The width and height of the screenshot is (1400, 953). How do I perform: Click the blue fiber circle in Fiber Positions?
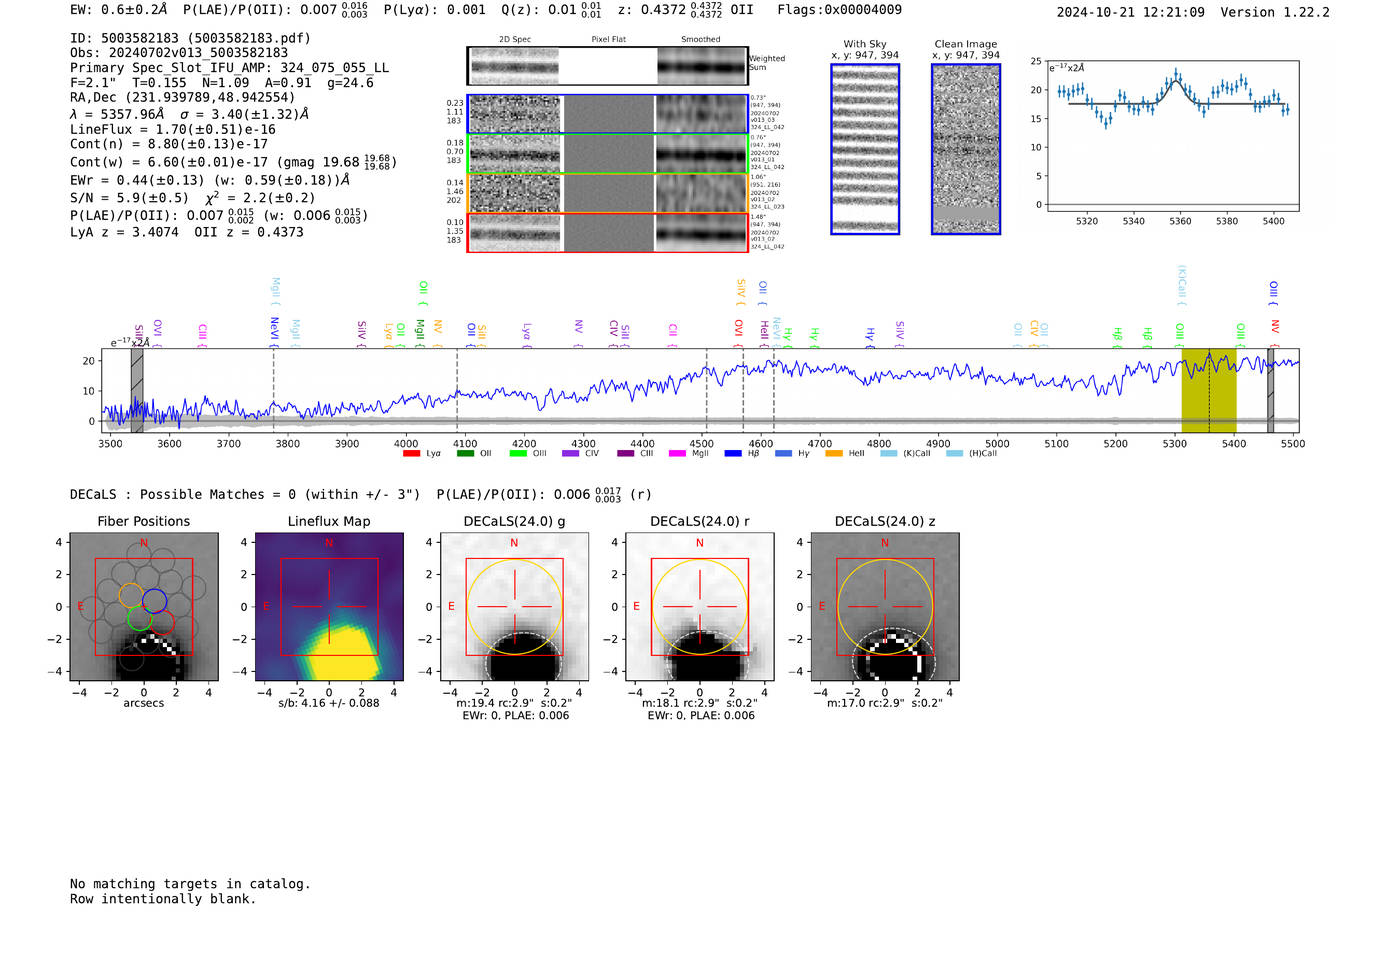coord(154,601)
